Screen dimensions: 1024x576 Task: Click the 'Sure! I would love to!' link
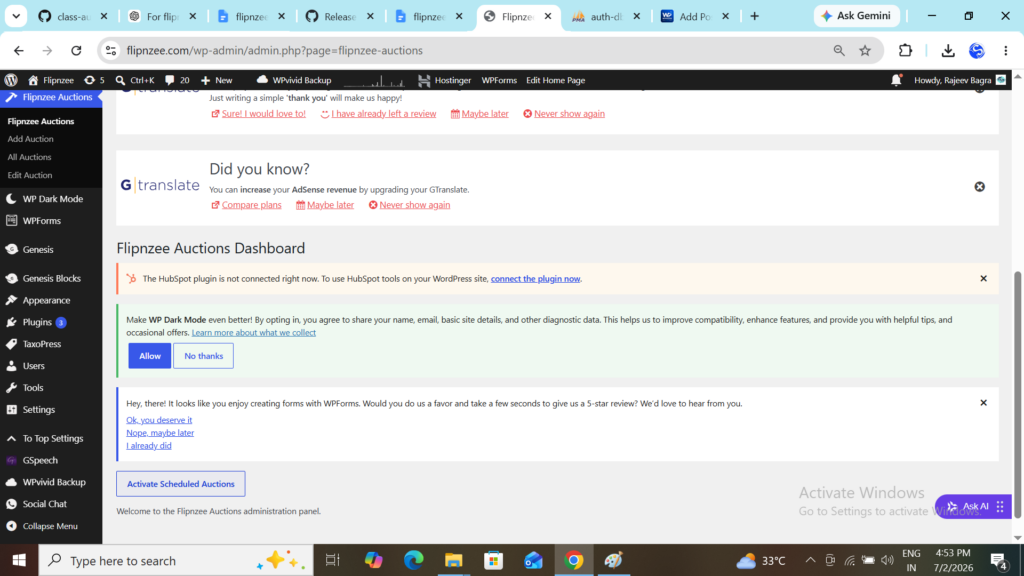click(x=263, y=114)
